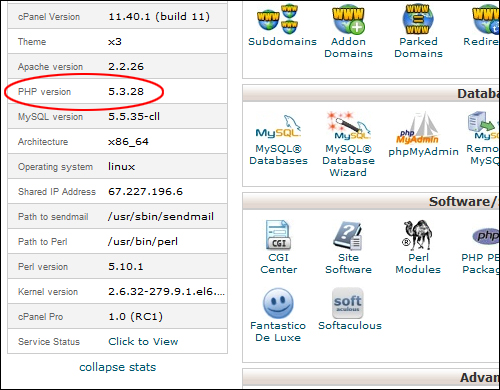Select the cPanel Pro value 1.0 (RC1)
The image size is (500, 390).
point(136,317)
